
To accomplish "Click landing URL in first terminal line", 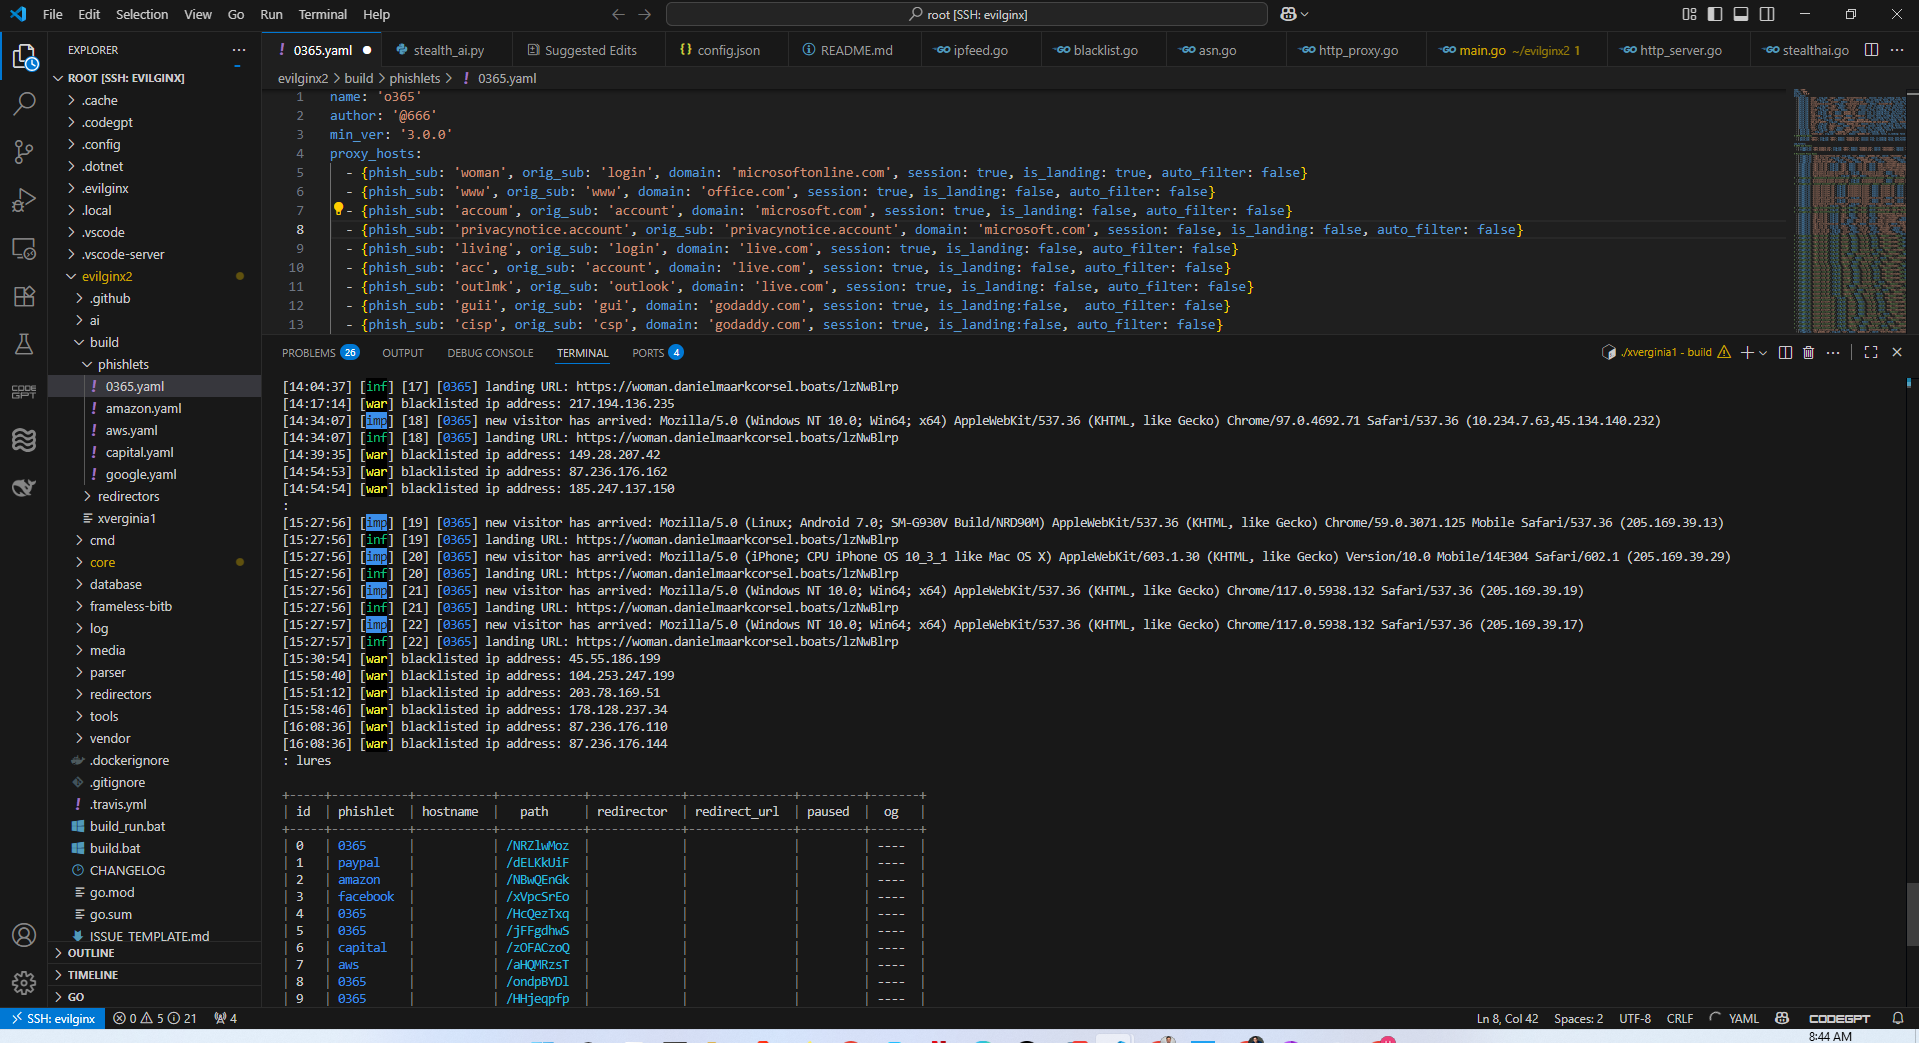I will (x=737, y=387).
